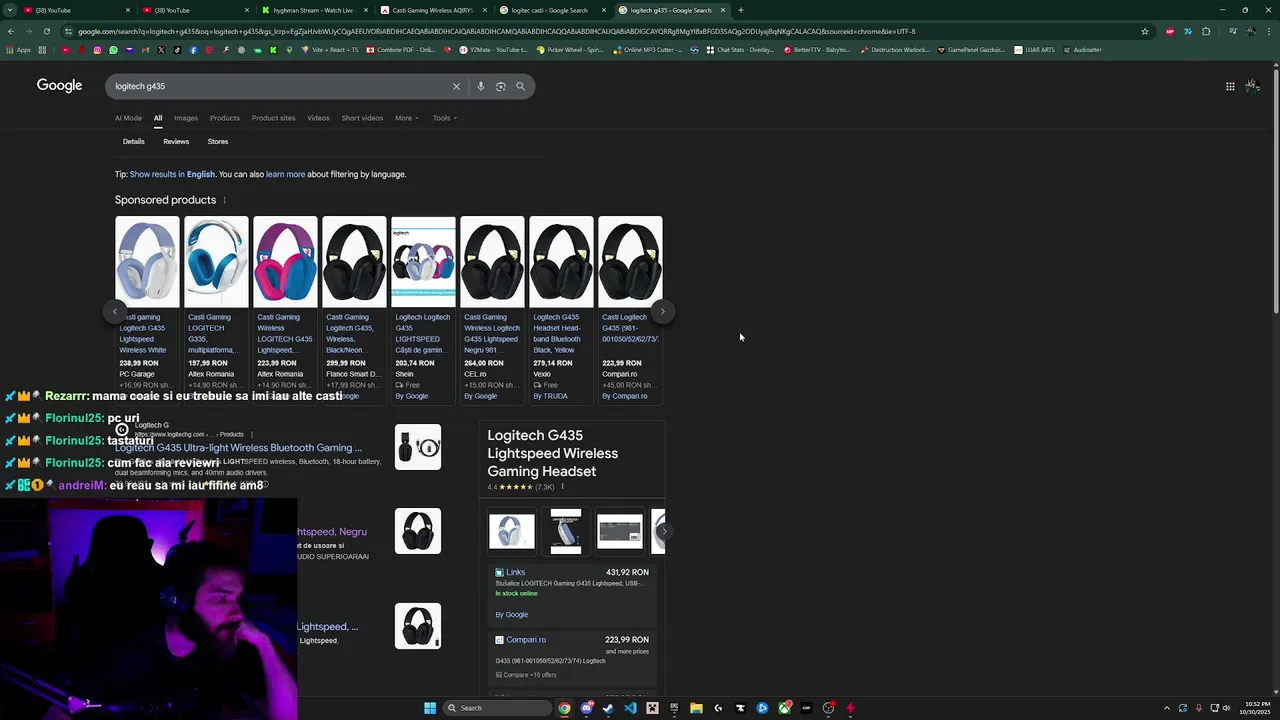Open Shein Logitech G435 product card
1280x720 pixels.
423,310
